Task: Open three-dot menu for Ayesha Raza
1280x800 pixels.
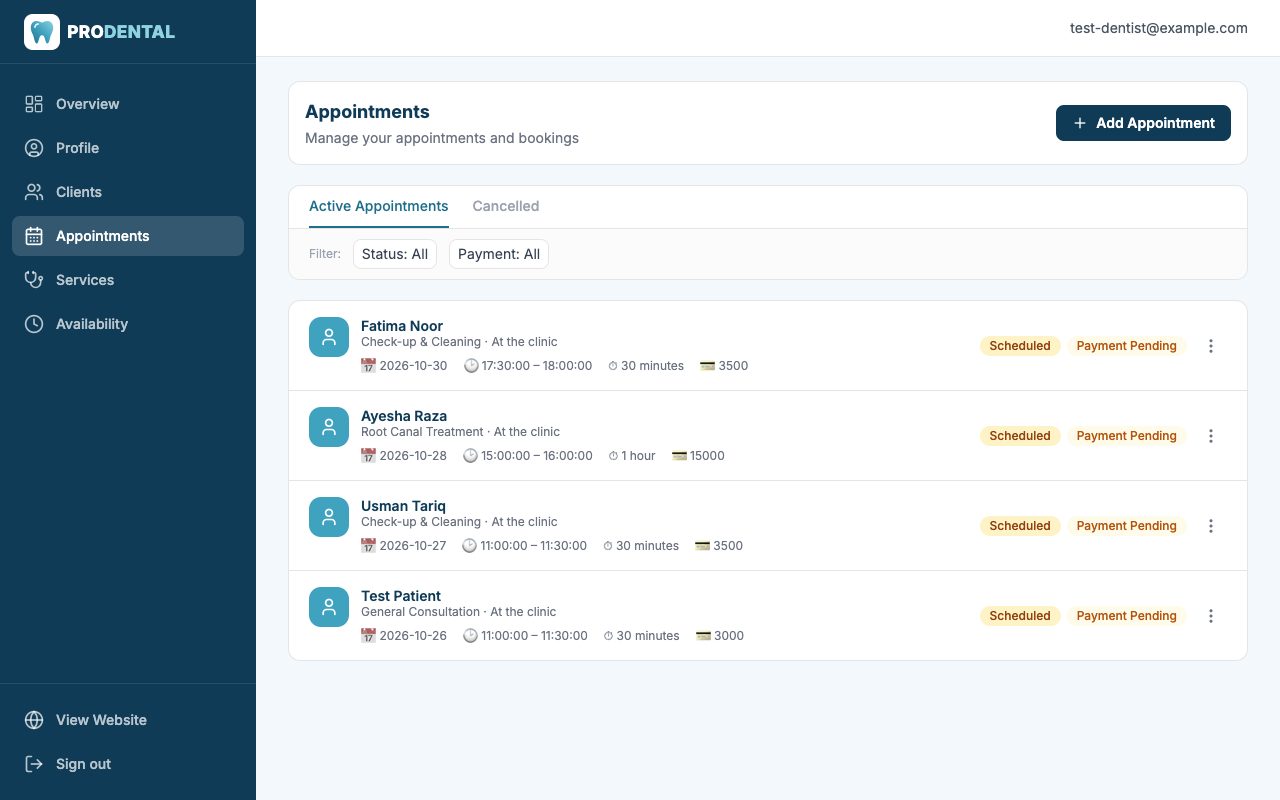Action: (1211, 436)
